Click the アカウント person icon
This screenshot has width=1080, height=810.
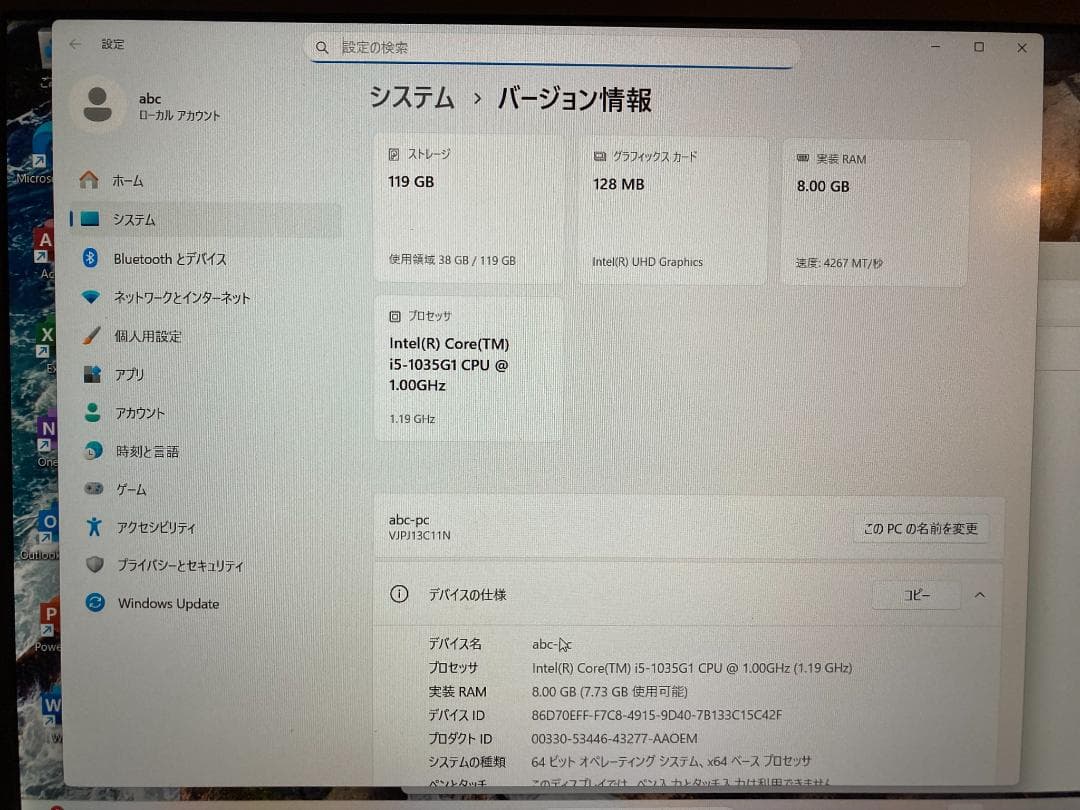click(92, 412)
